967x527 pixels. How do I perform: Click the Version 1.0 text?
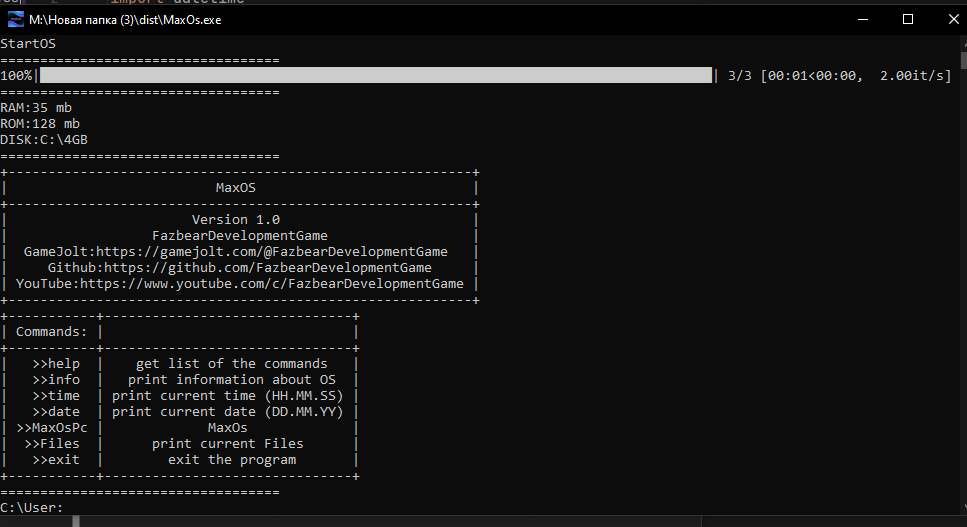(x=236, y=220)
